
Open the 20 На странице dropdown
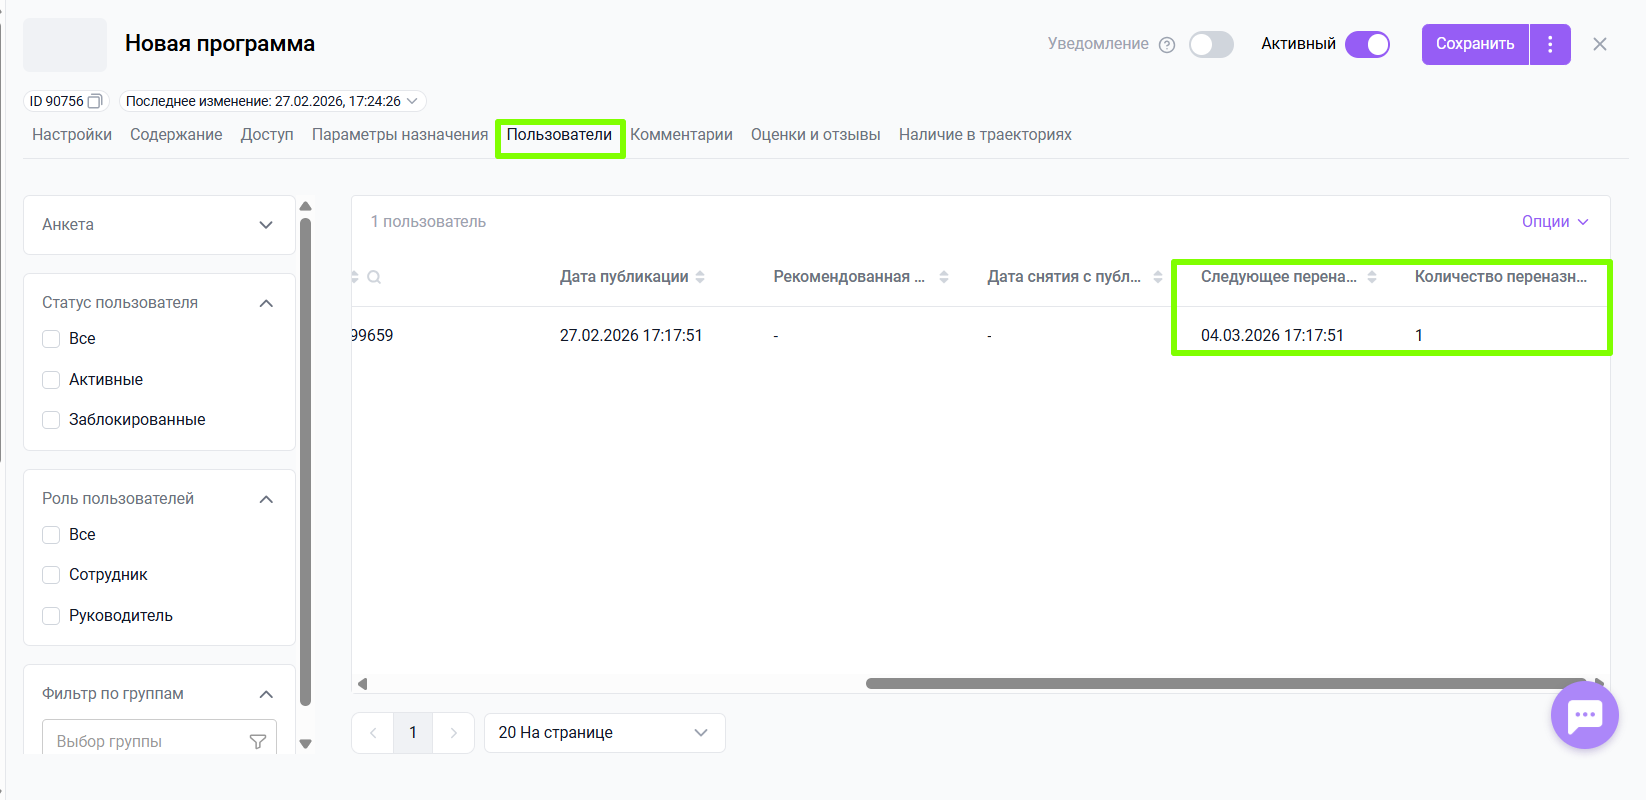(604, 733)
